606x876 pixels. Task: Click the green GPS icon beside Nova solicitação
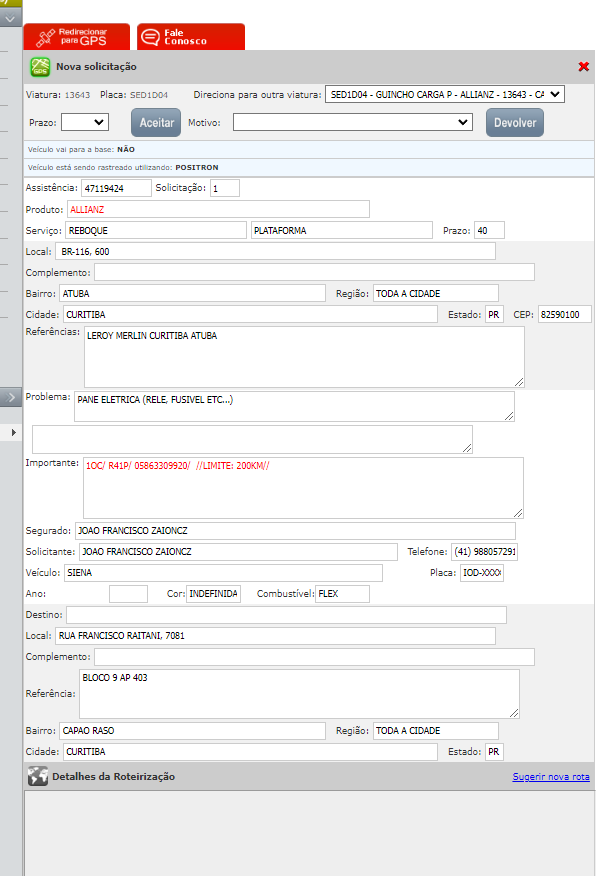40,67
